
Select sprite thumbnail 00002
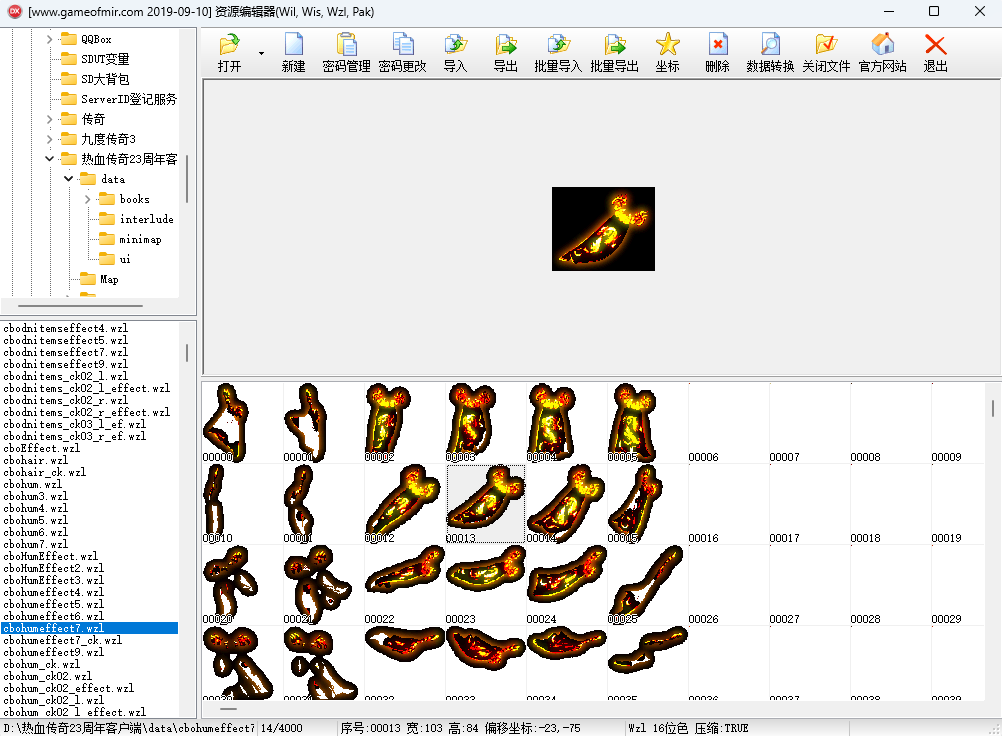[x=404, y=422]
